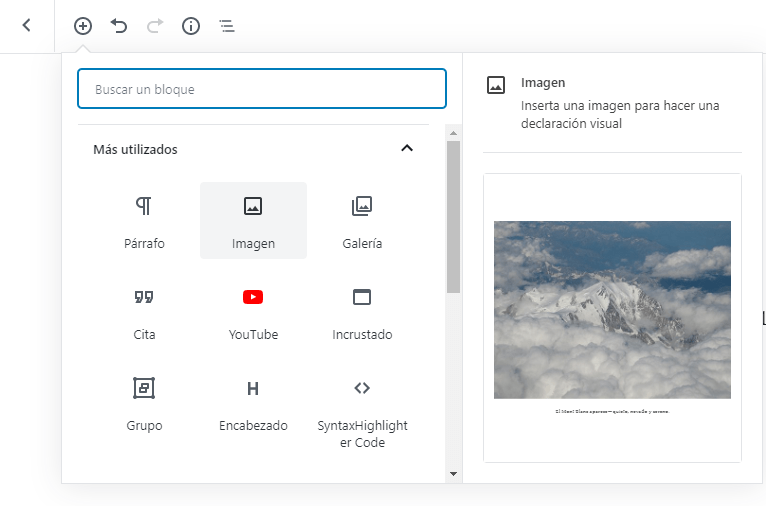Open the block navigation list icon
The image size is (766, 506).
(x=227, y=26)
